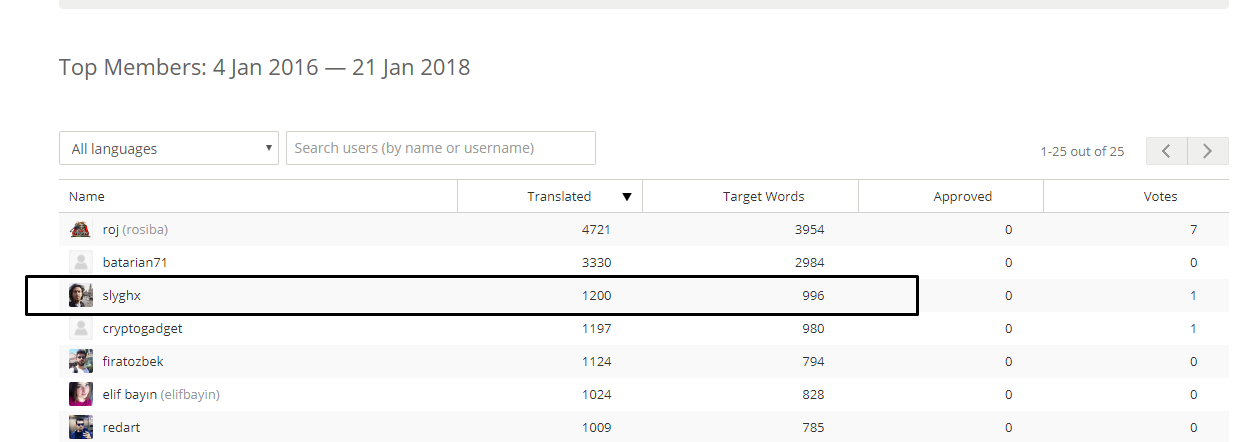
Task: Sort by Target Words column header
Action: (x=763, y=197)
